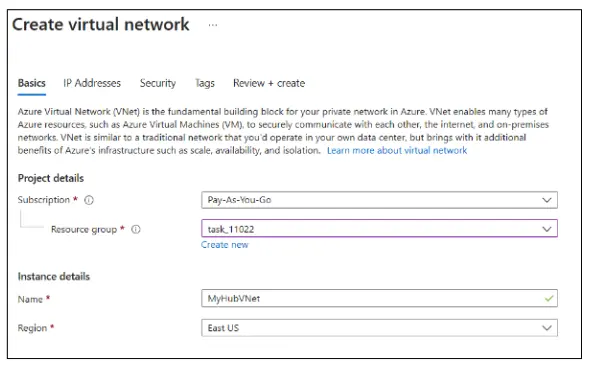593x368 pixels.
Task: Click the Create virtual network heading
Action: [x=101, y=25]
